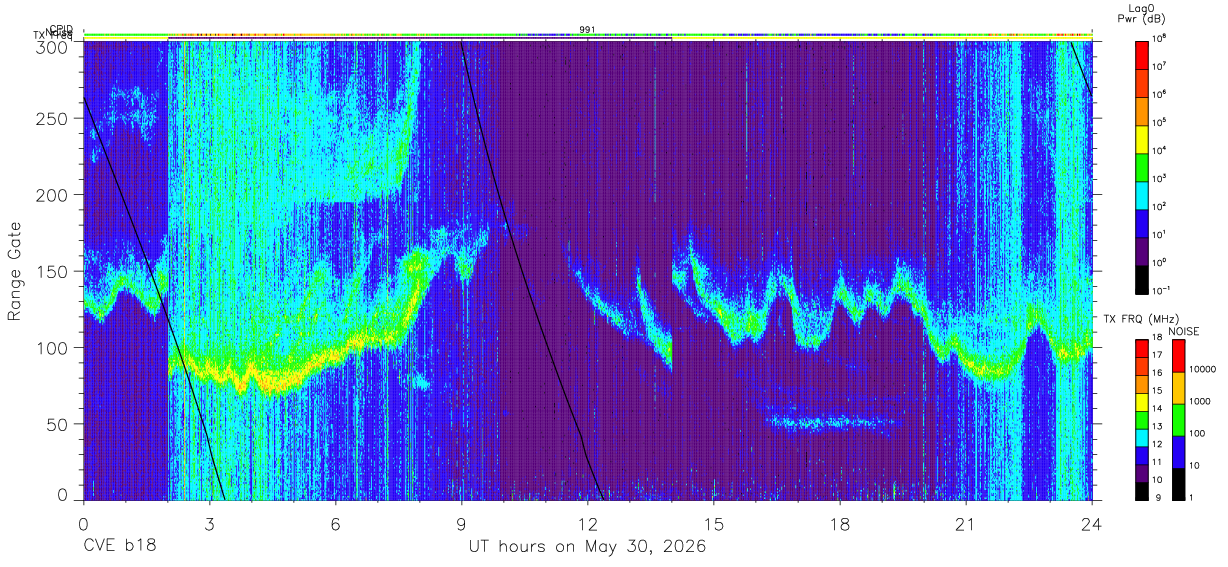Click UT hour tick label 24
The image size is (1228, 567).
tap(1092, 523)
